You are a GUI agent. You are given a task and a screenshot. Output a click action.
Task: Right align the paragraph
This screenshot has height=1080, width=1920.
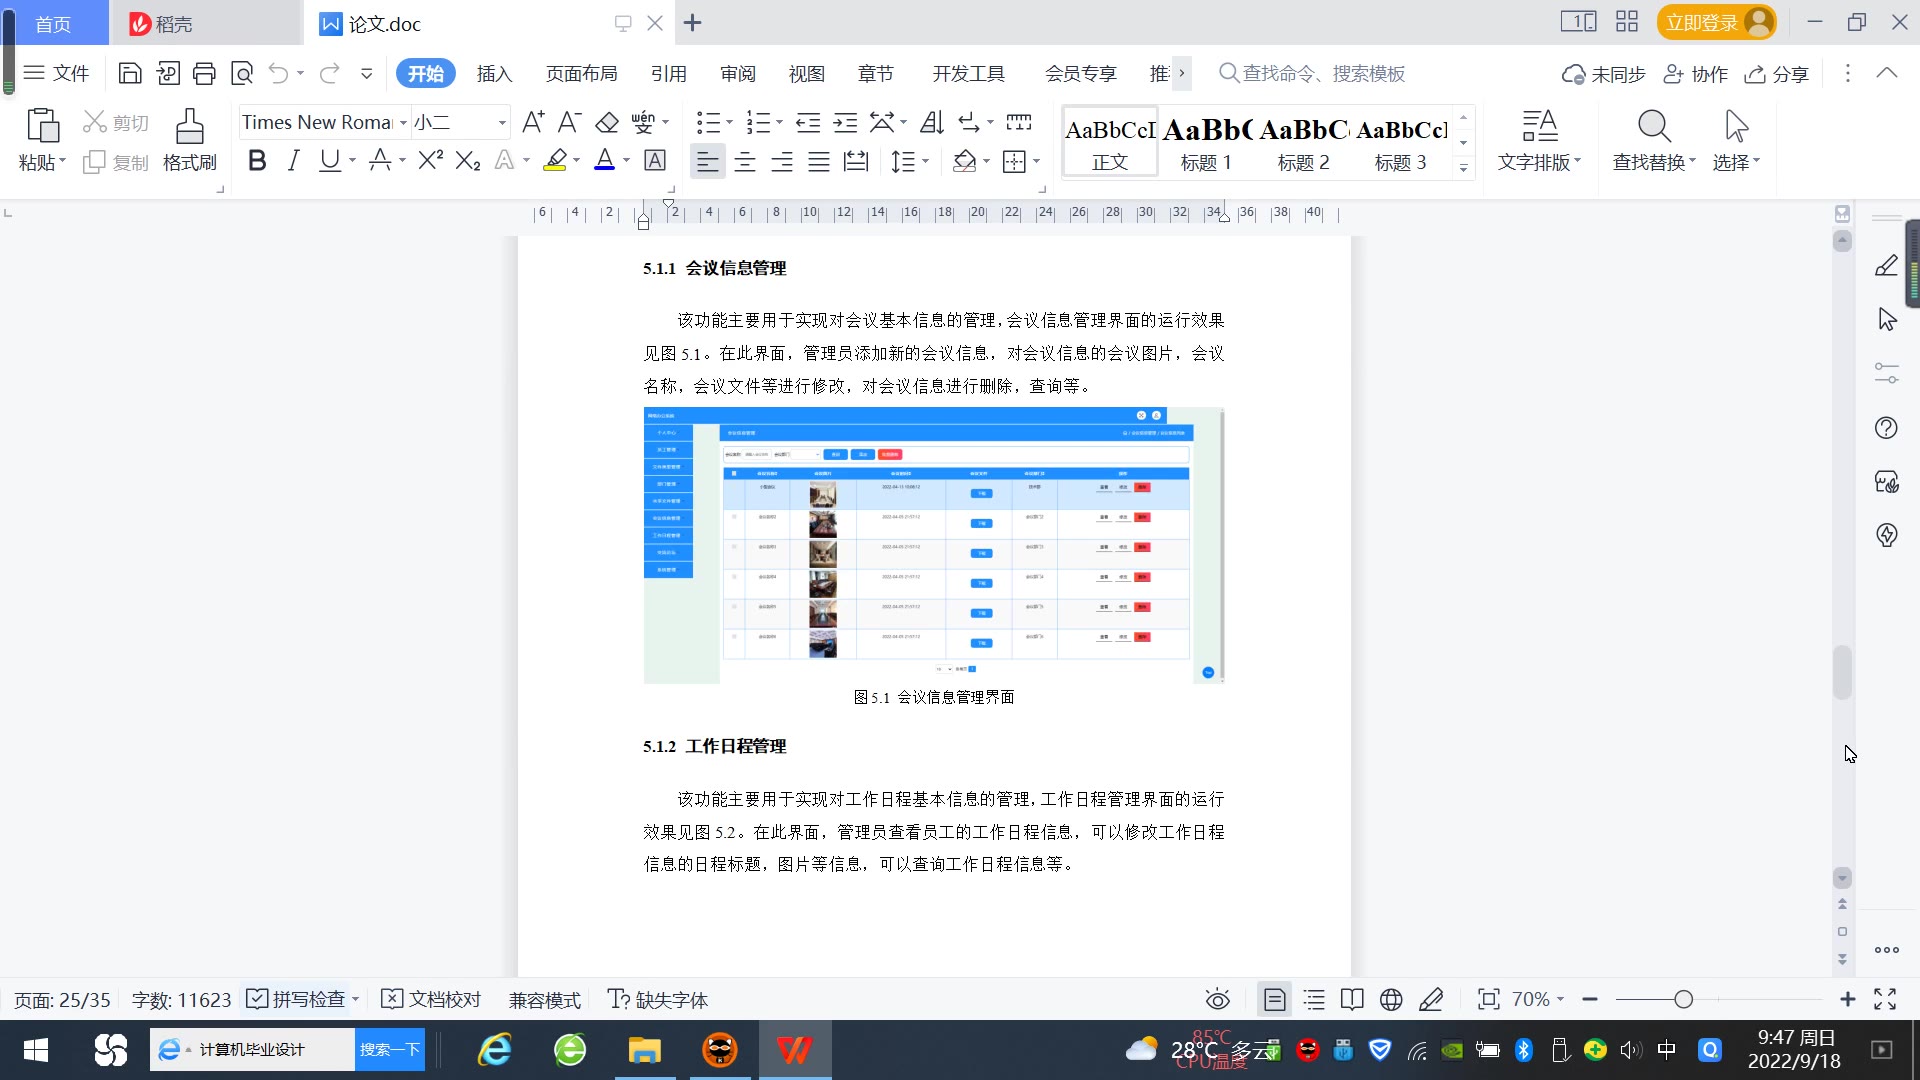coord(782,161)
